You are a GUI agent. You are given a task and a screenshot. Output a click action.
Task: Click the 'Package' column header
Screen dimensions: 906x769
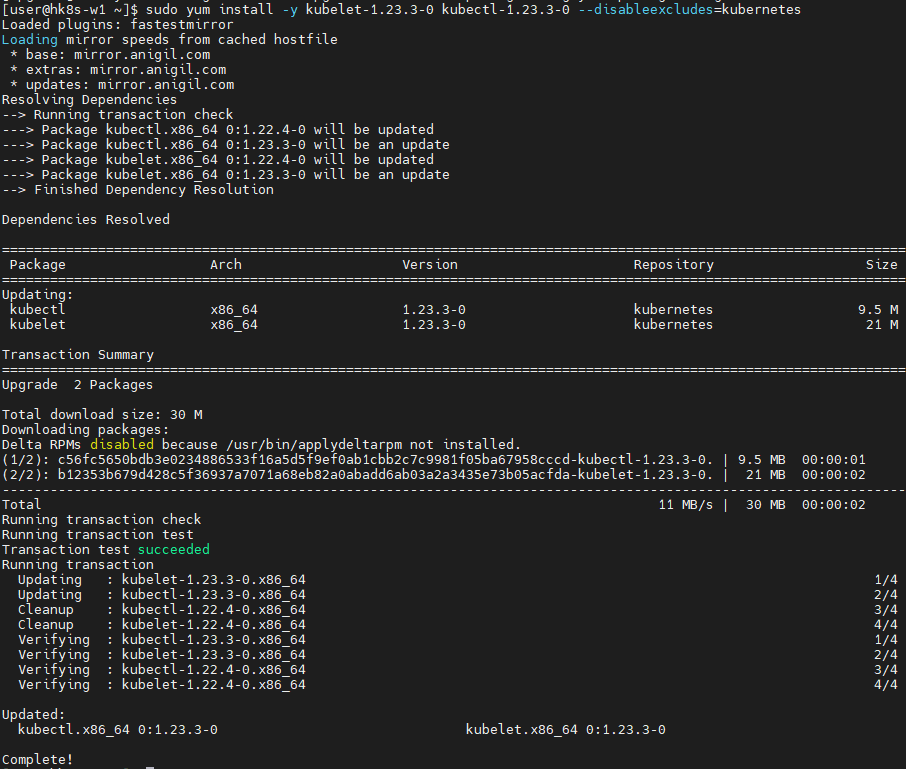[38, 265]
